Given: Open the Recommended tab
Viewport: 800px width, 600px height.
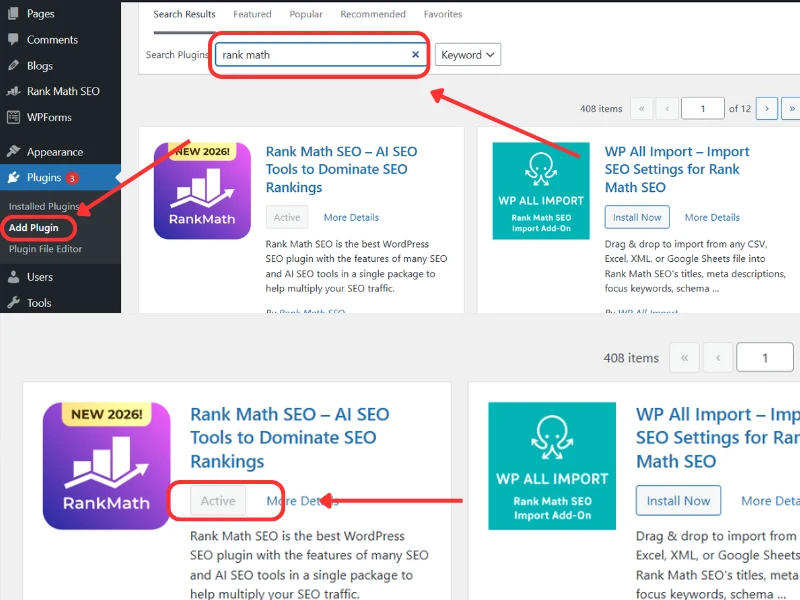Looking at the screenshot, I should click(x=373, y=15).
